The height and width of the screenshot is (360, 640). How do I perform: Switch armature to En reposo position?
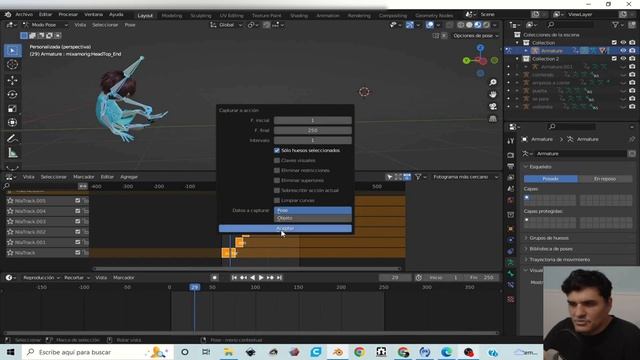coord(605,179)
